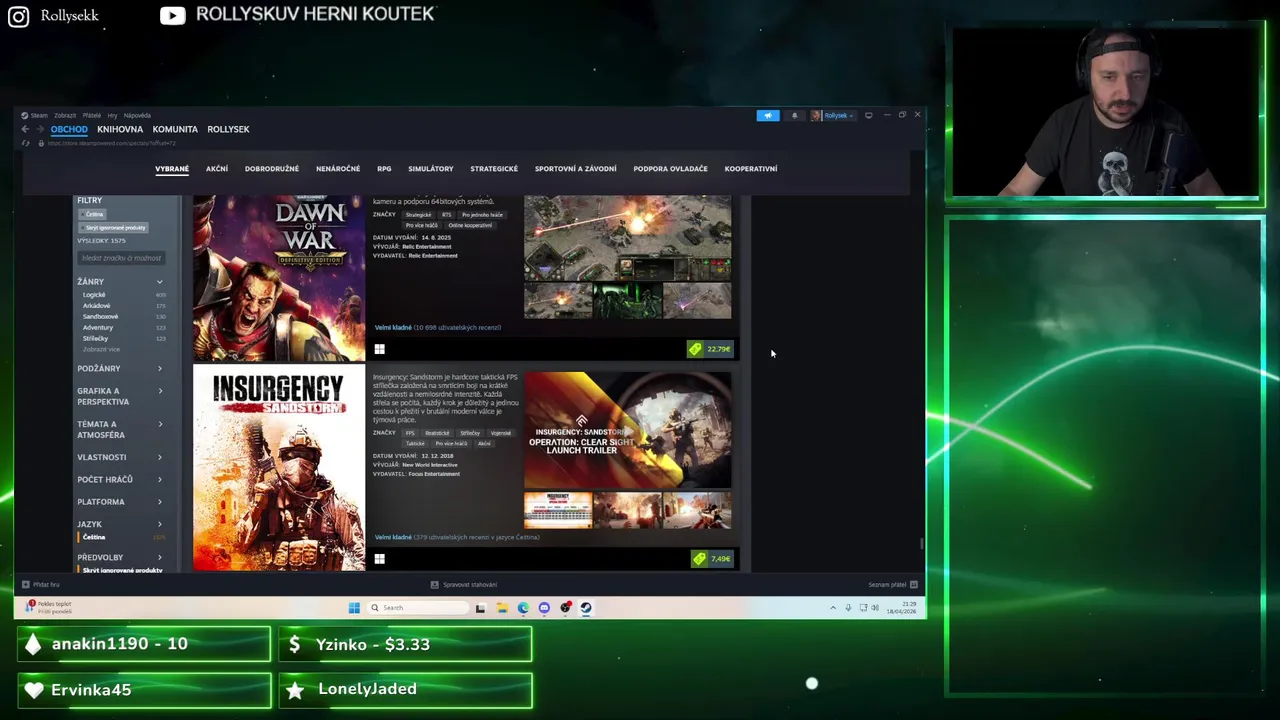Image resolution: width=1280 pixels, height=720 pixels.
Task: Click the blue announcements megaphone icon
Action: pos(767,115)
